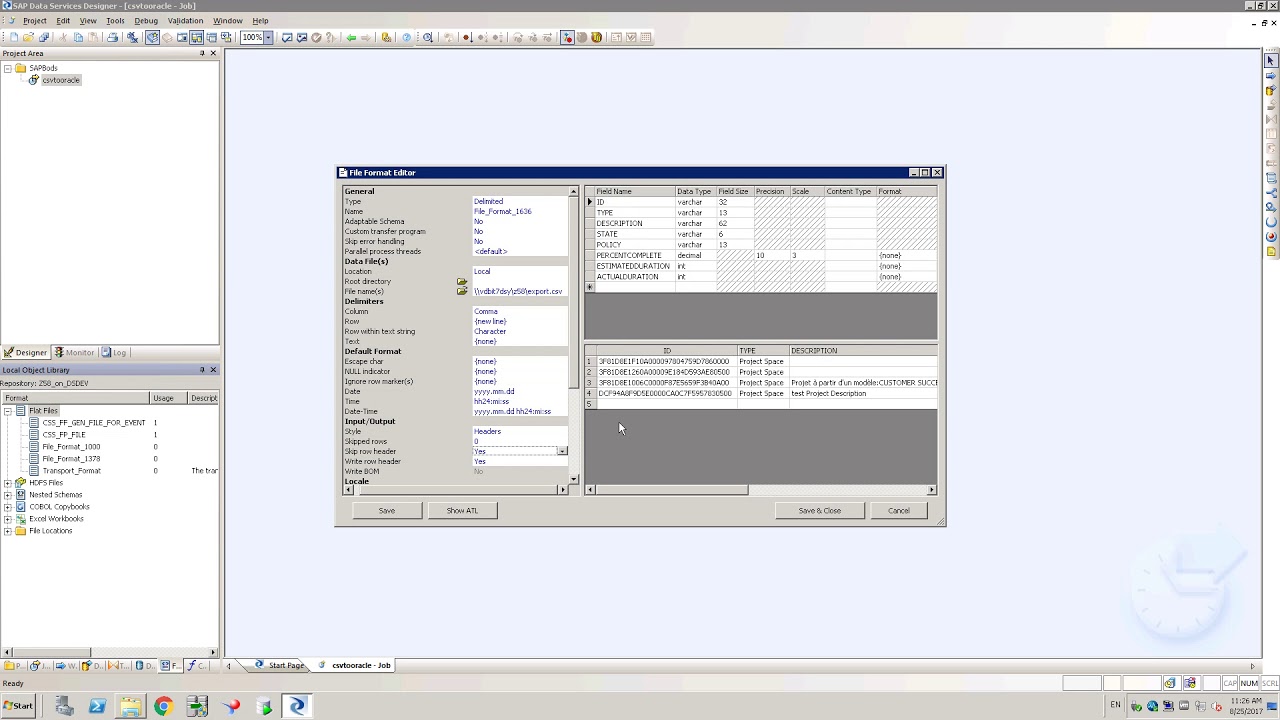Click the Open folder toolbar icon

point(28,37)
